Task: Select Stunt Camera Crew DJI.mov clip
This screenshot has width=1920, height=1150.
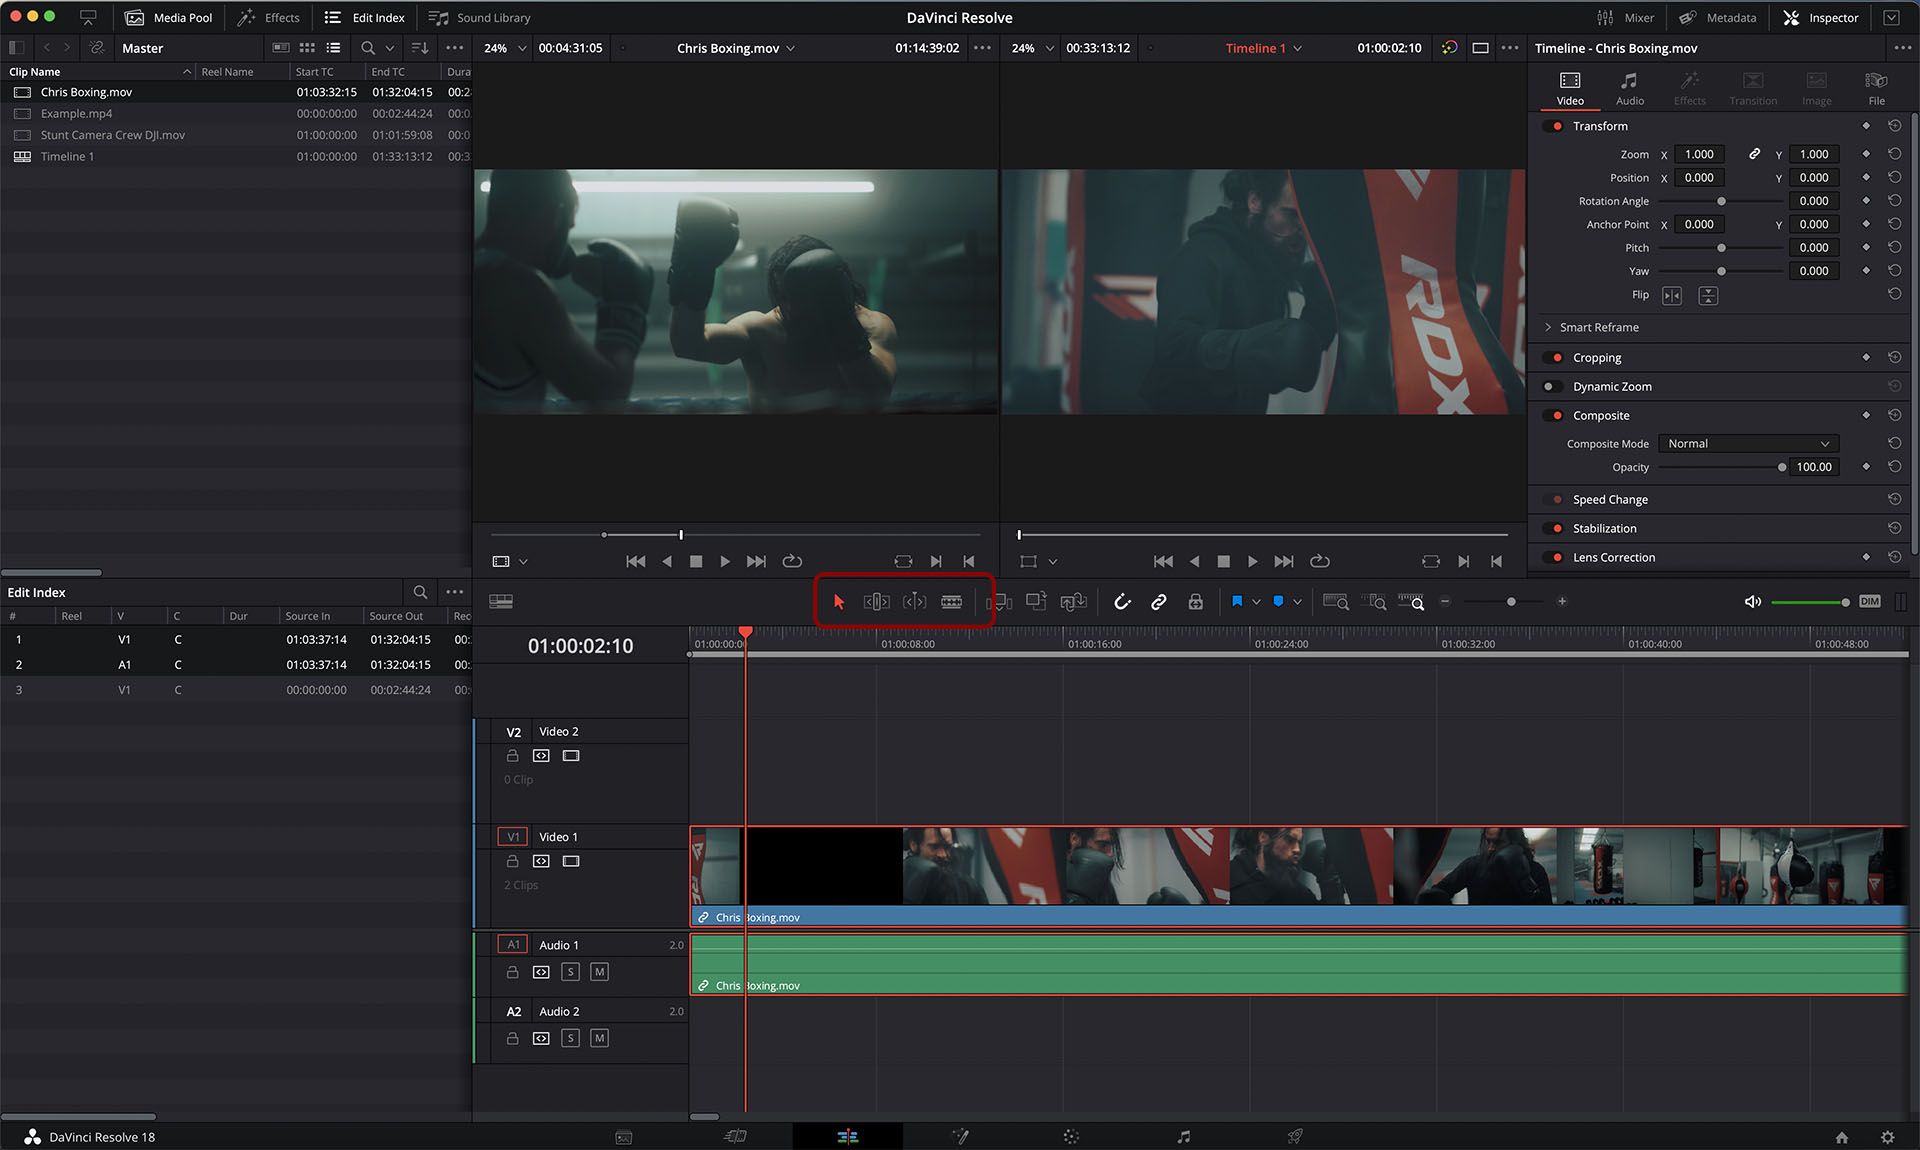Action: (x=112, y=135)
